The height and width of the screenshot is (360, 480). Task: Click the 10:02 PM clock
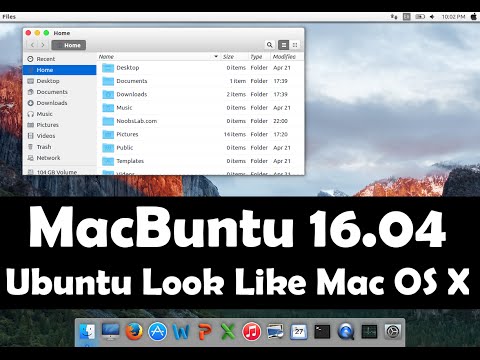coord(453,17)
